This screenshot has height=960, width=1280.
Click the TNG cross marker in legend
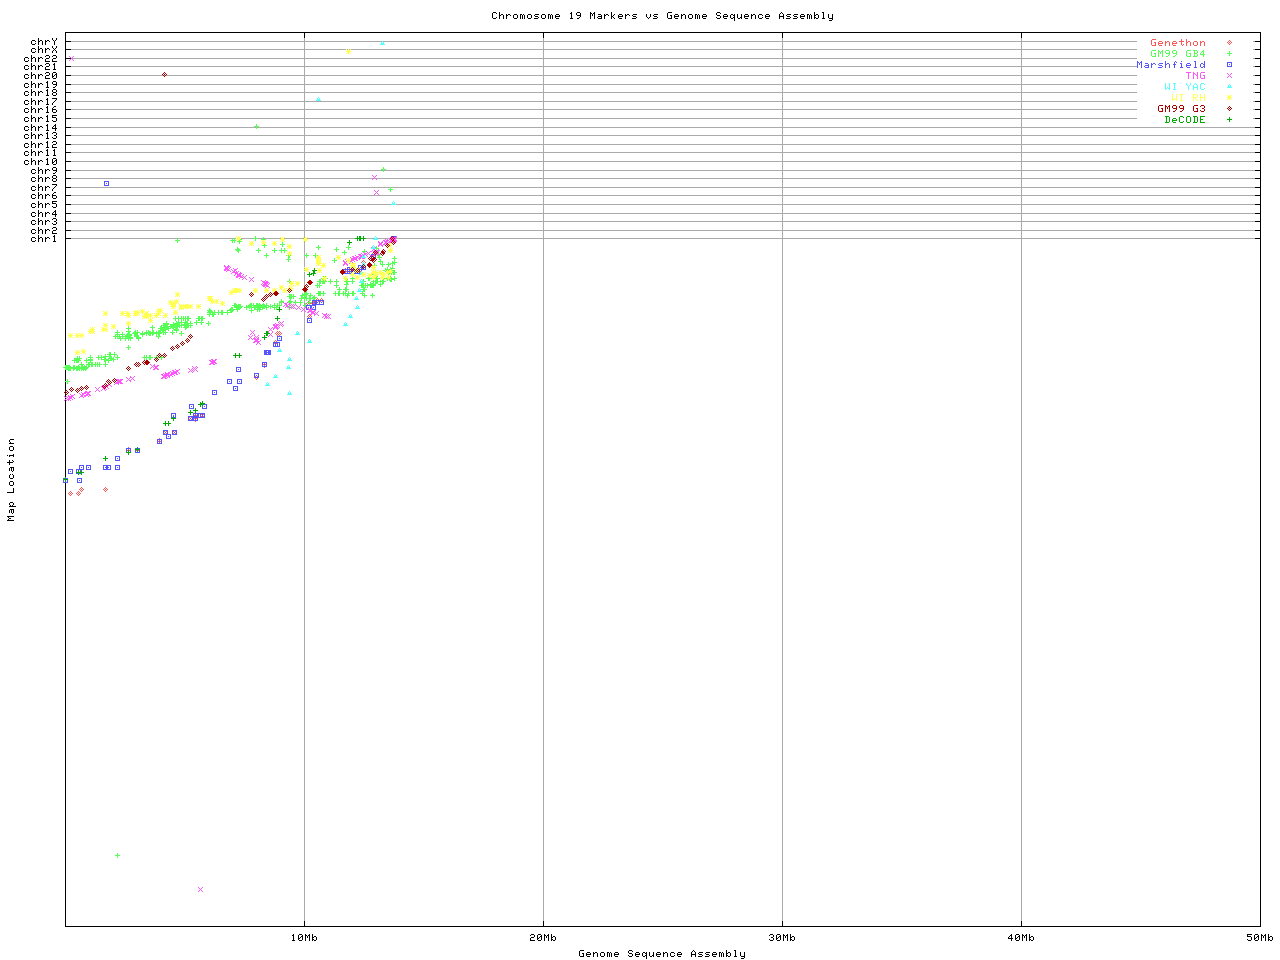point(1229,76)
